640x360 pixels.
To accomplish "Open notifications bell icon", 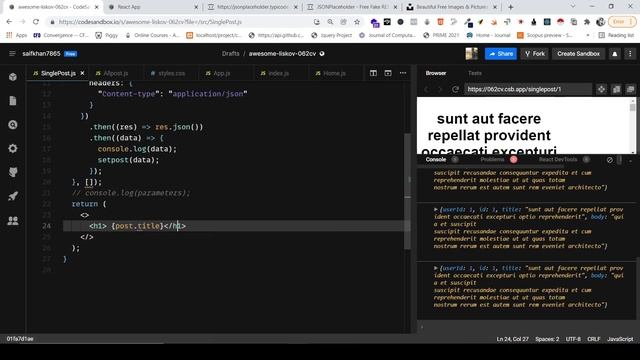I will tap(615, 53).
